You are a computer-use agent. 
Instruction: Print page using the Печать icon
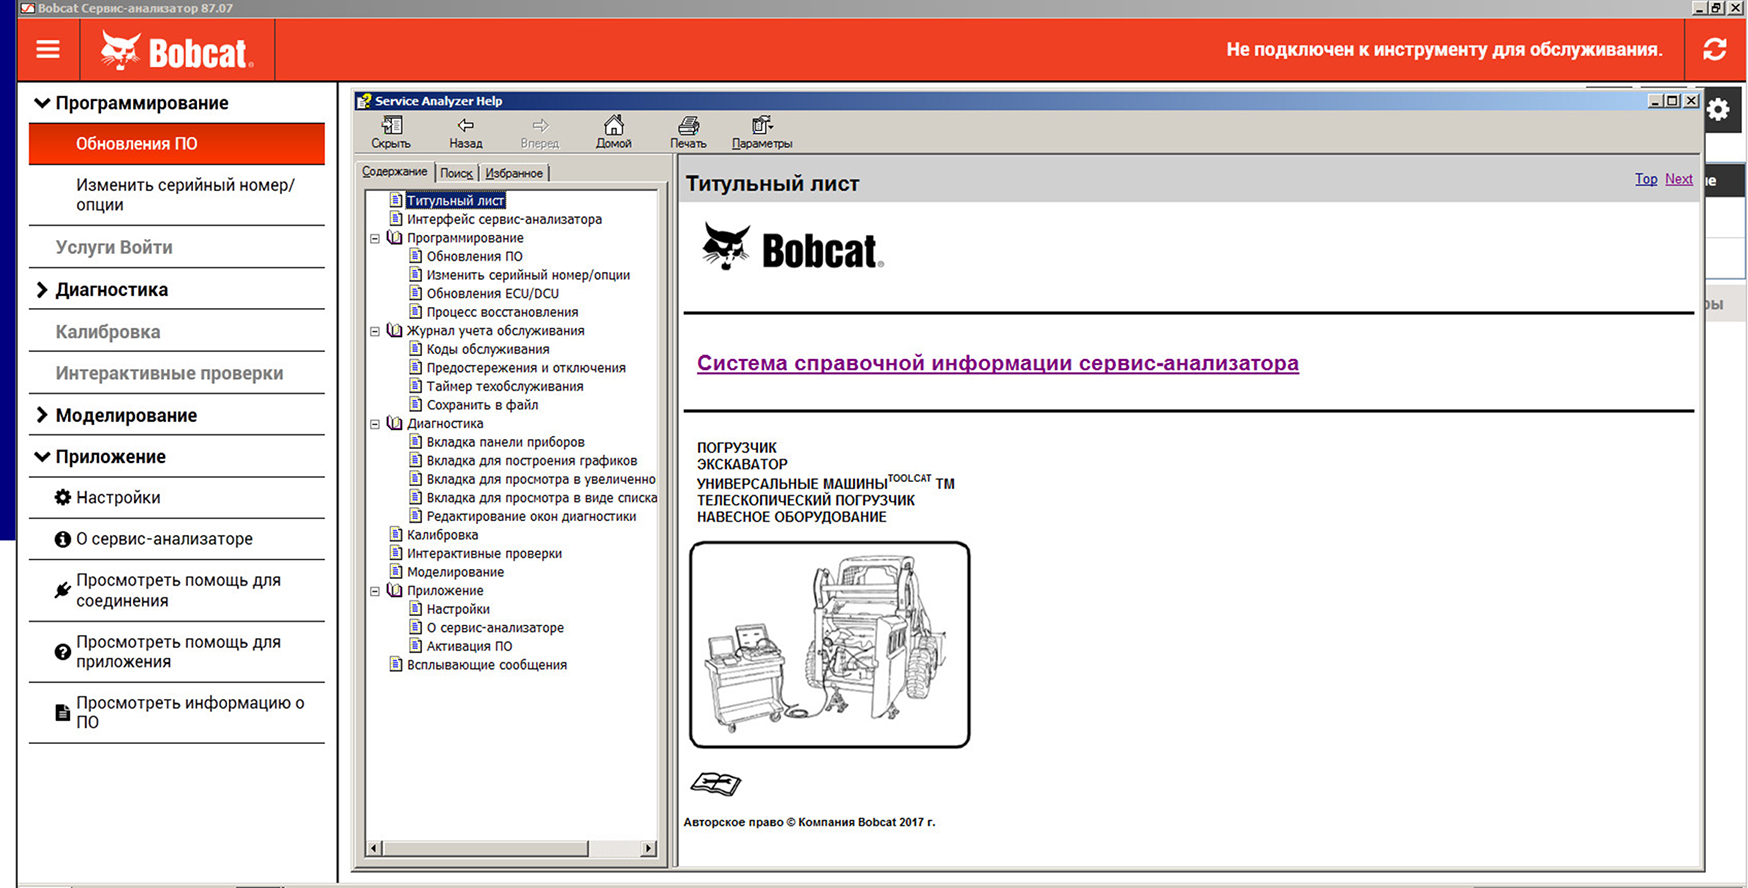(x=688, y=131)
